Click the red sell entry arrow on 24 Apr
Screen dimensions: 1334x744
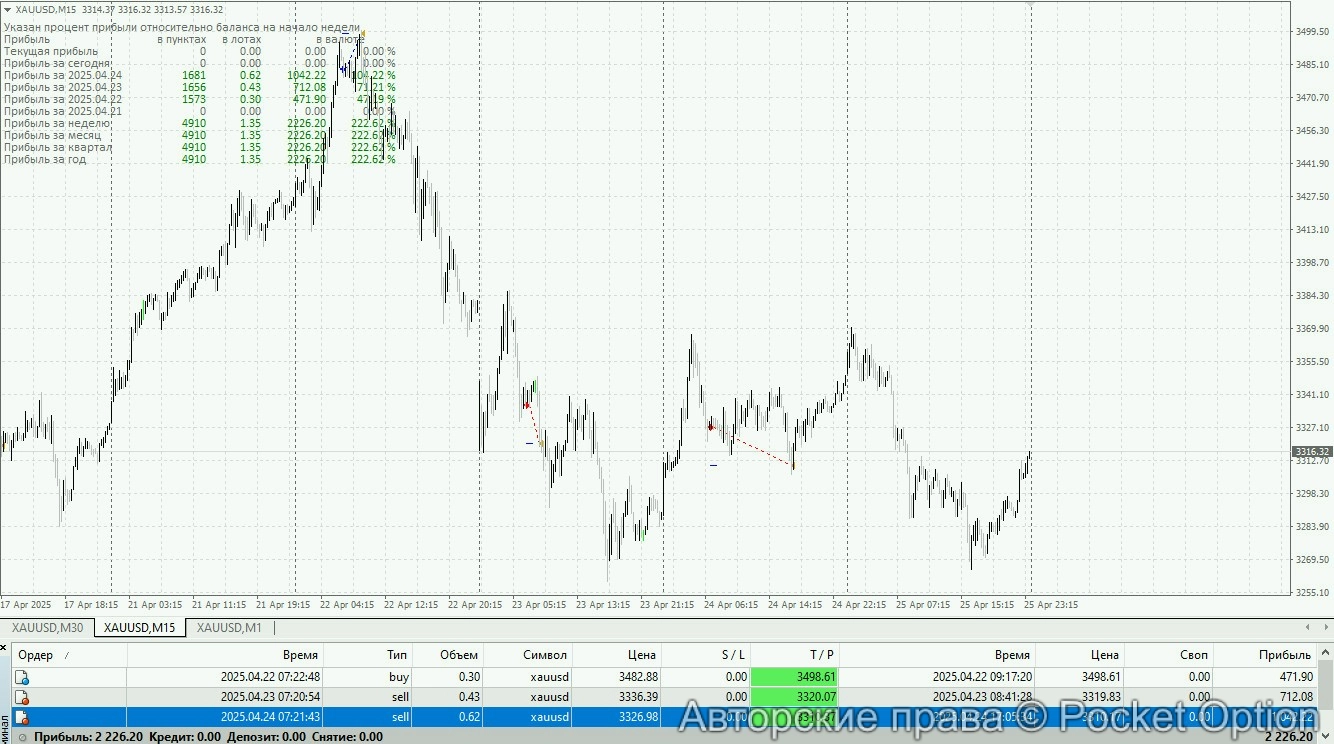coord(711,427)
